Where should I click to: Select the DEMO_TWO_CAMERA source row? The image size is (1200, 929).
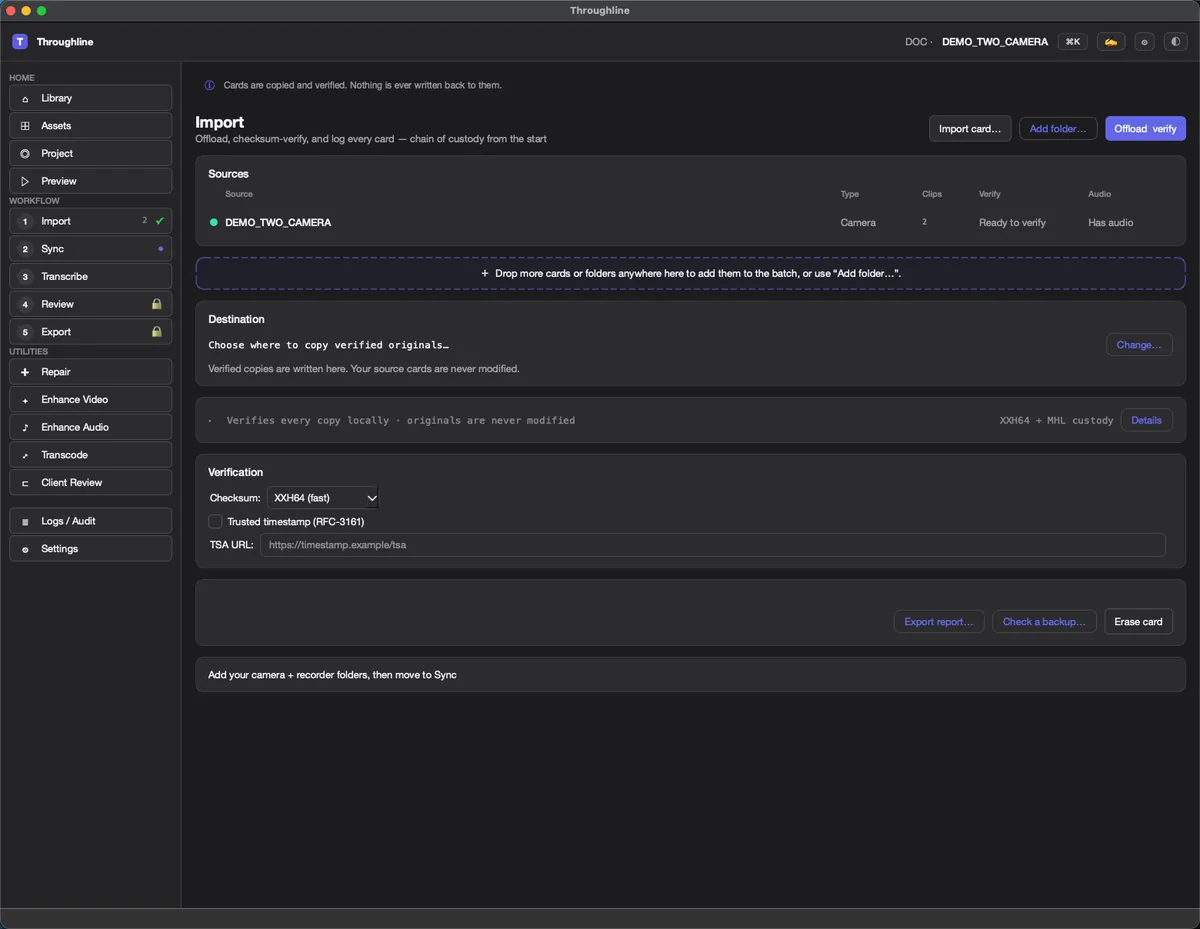[690, 222]
